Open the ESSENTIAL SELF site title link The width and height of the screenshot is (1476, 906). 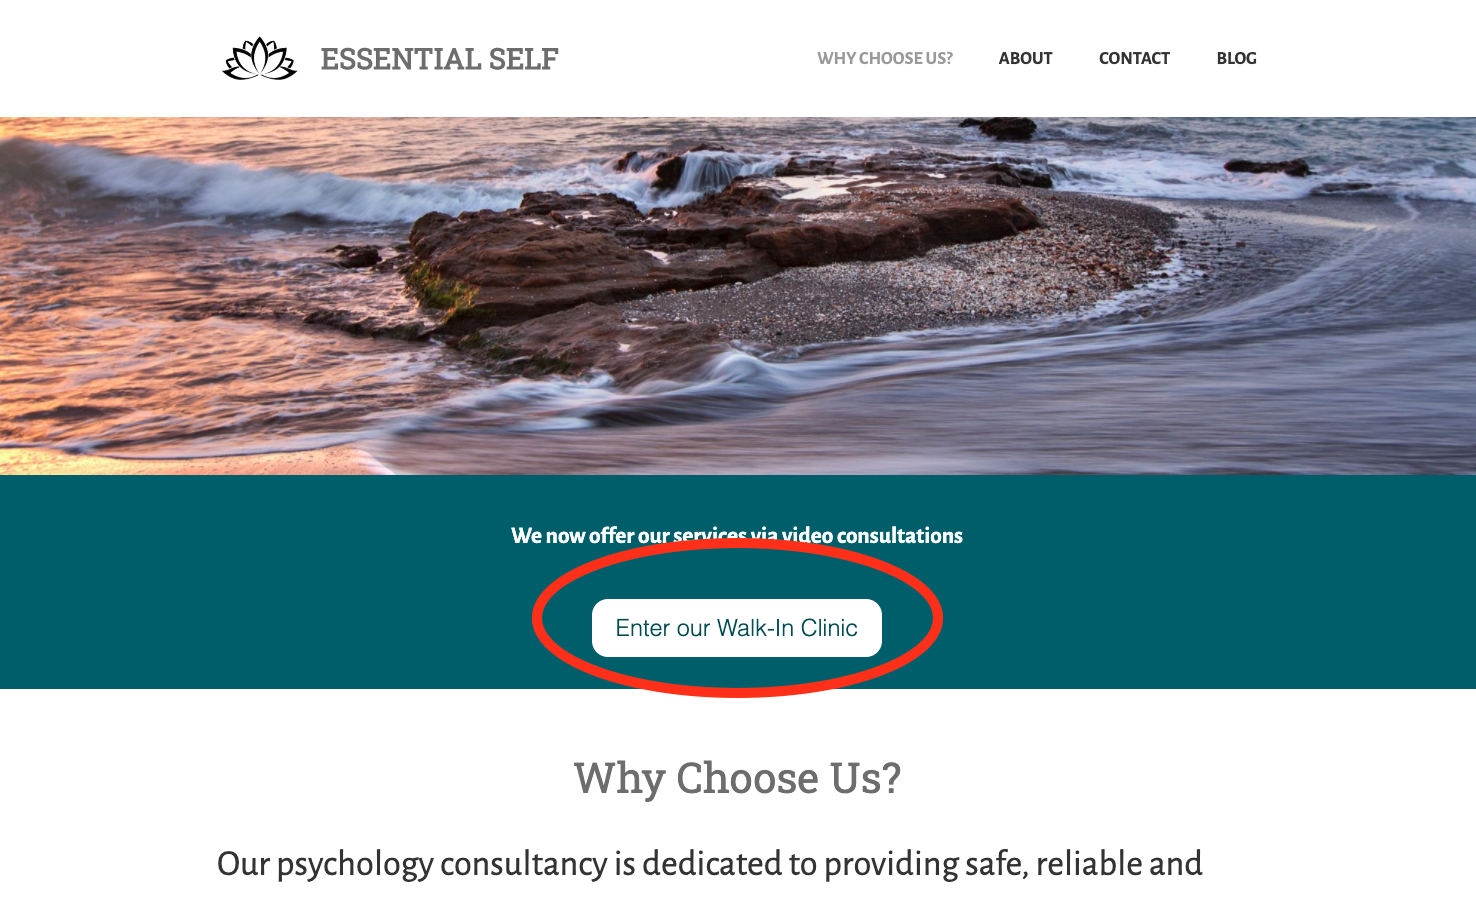pyautogui.click(x=439, y=59)
